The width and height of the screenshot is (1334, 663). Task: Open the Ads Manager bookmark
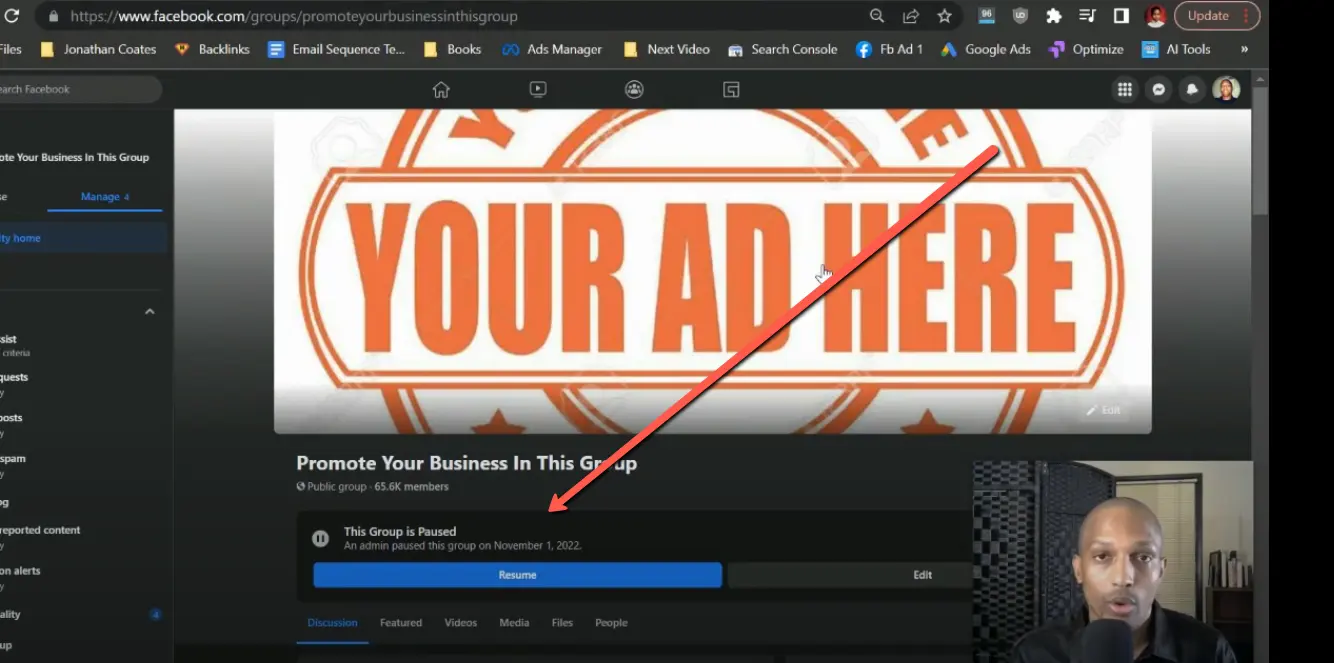tap(552, 48)
